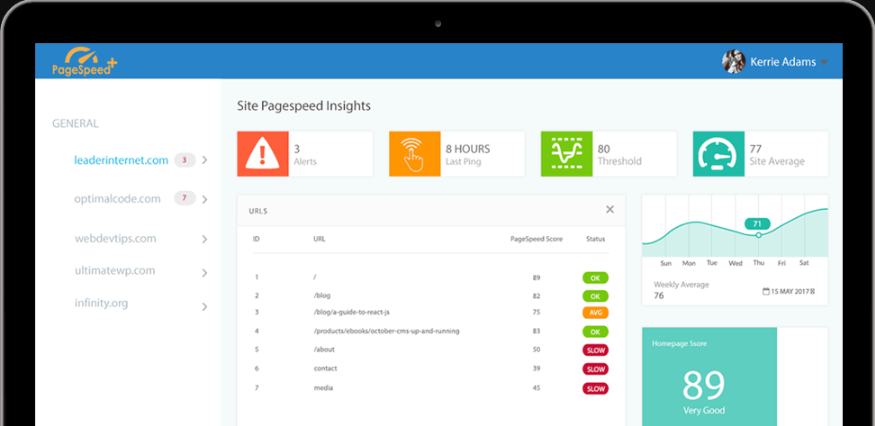
Task: Click the calendar icon beside the date
Action: coord(766,291)
